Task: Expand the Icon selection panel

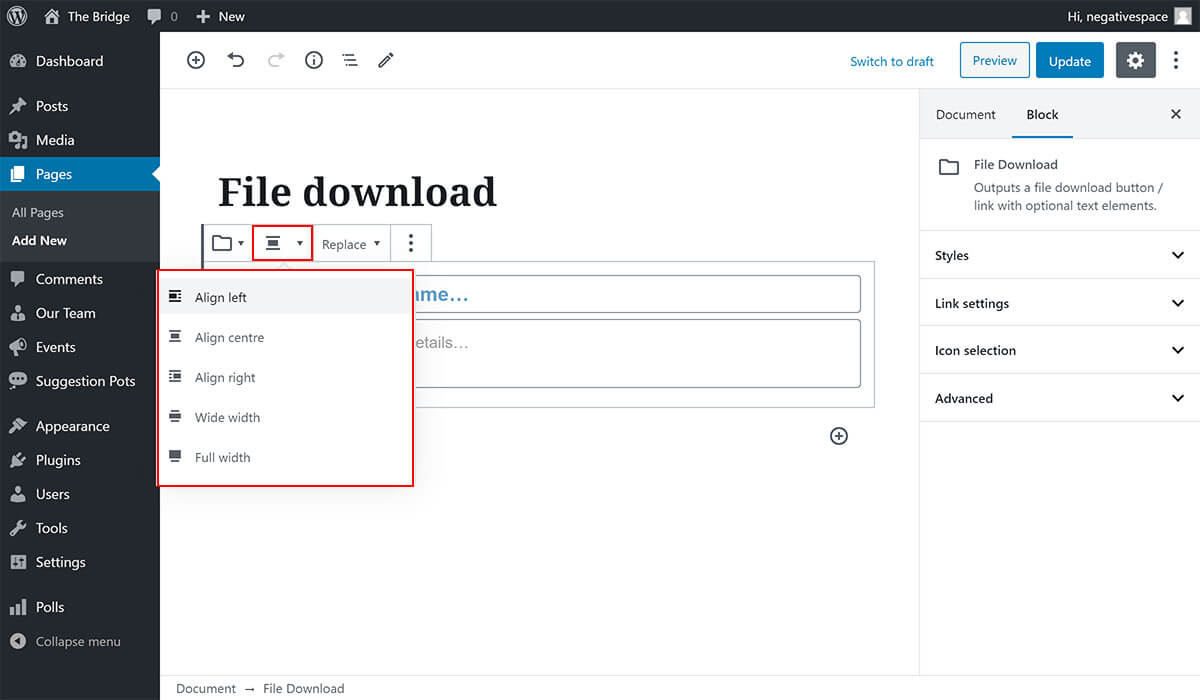Action: [x=1059, y=350]
